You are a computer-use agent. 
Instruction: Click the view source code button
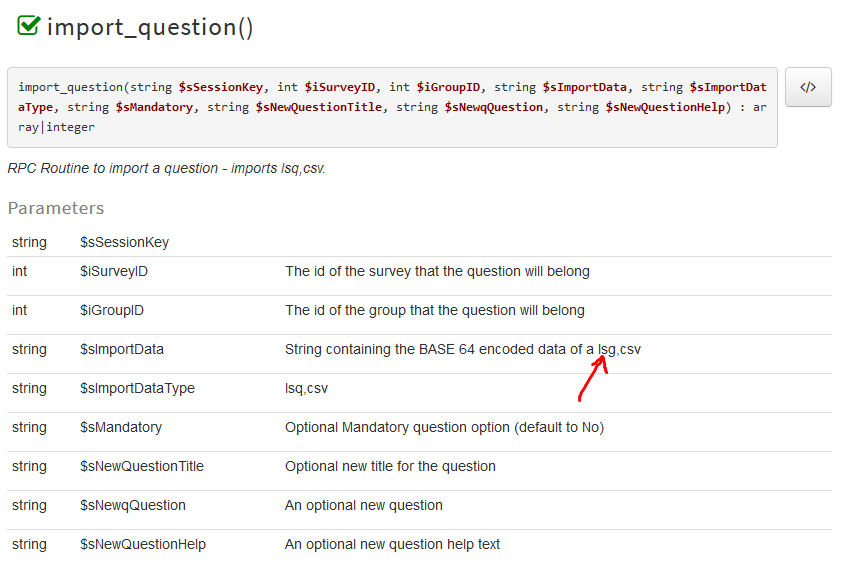pyautogui.click(x=808, y=87)
